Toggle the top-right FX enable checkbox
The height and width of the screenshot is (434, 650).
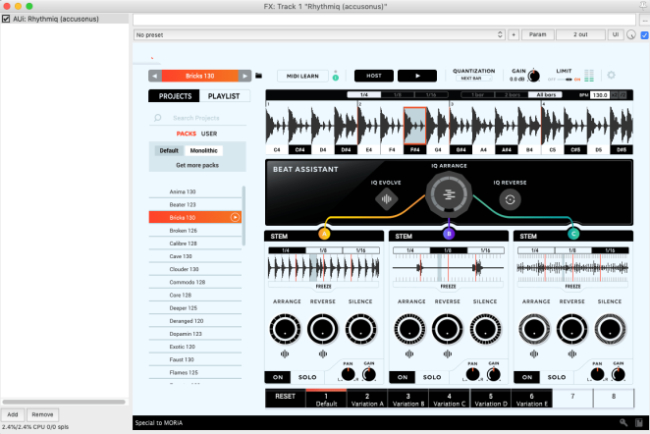(645, 35)
